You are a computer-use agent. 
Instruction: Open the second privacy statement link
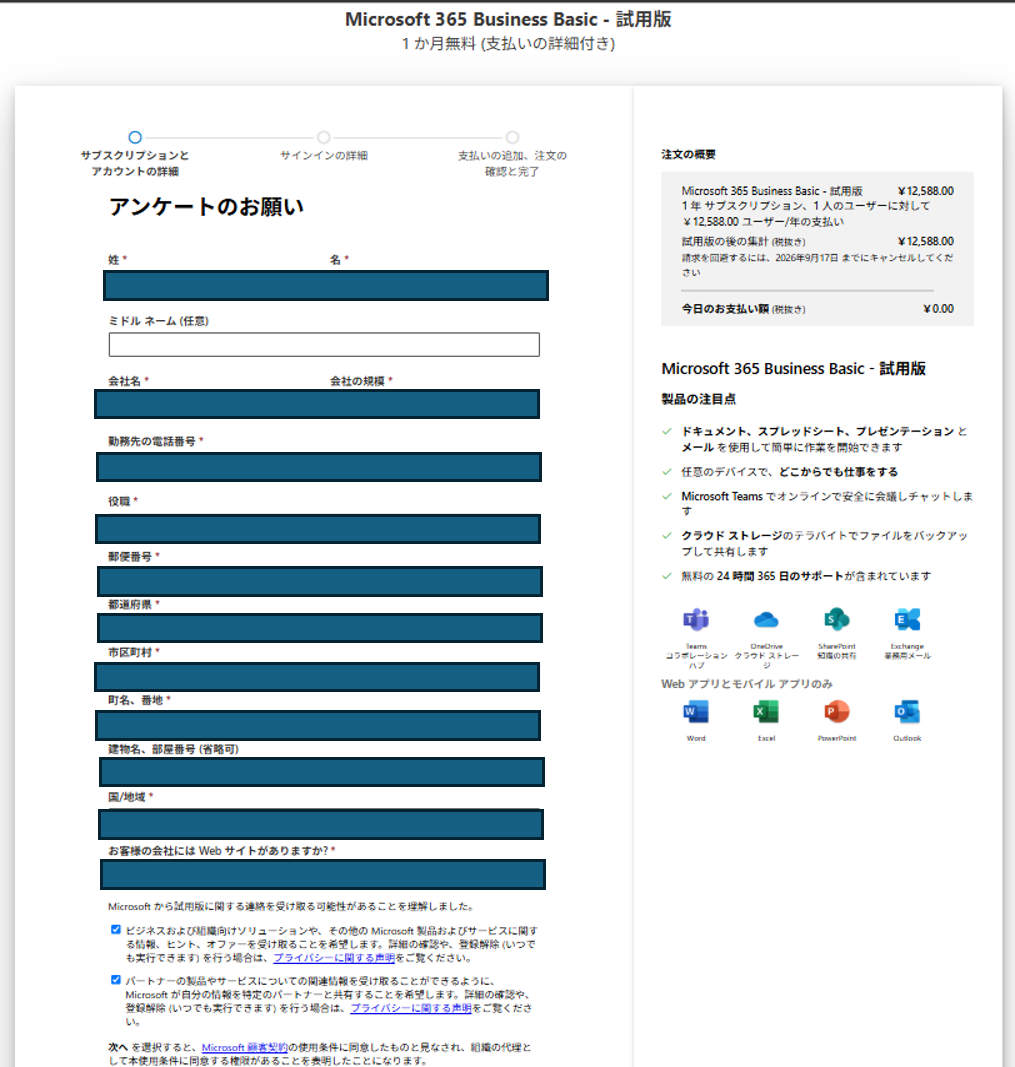411,1008
